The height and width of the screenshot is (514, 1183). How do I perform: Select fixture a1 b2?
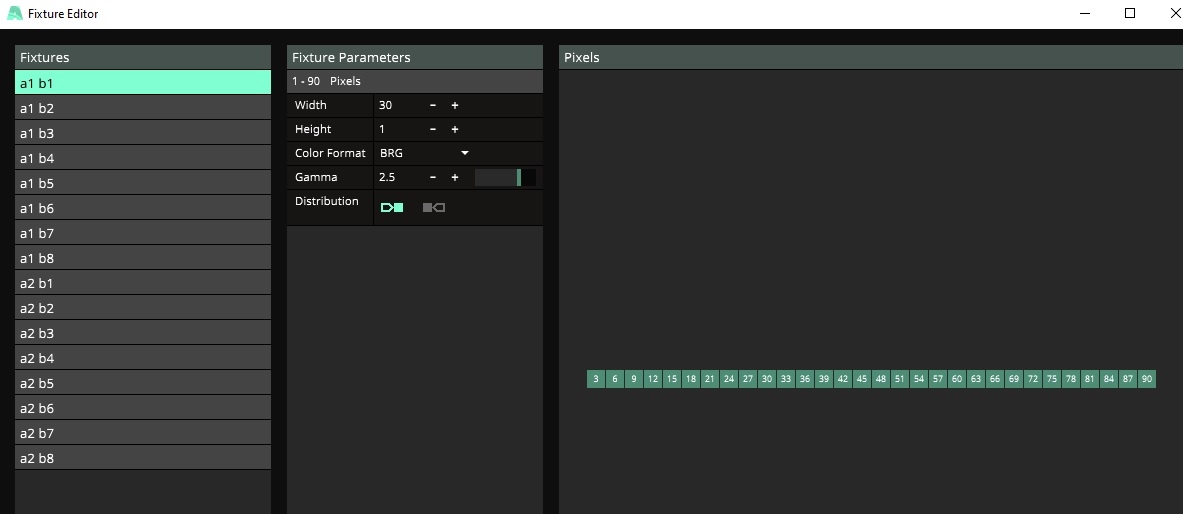point(143,108)
